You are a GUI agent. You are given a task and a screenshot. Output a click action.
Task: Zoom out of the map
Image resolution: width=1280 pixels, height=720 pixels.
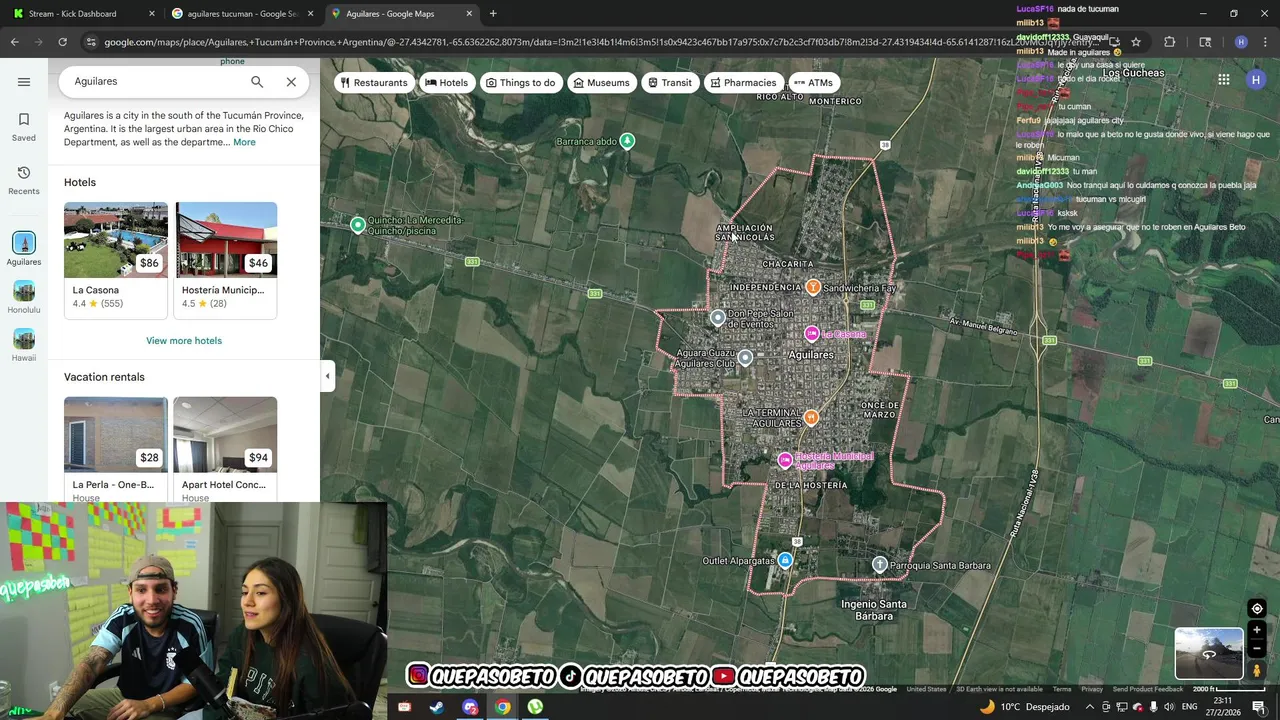pos(1257,648)
